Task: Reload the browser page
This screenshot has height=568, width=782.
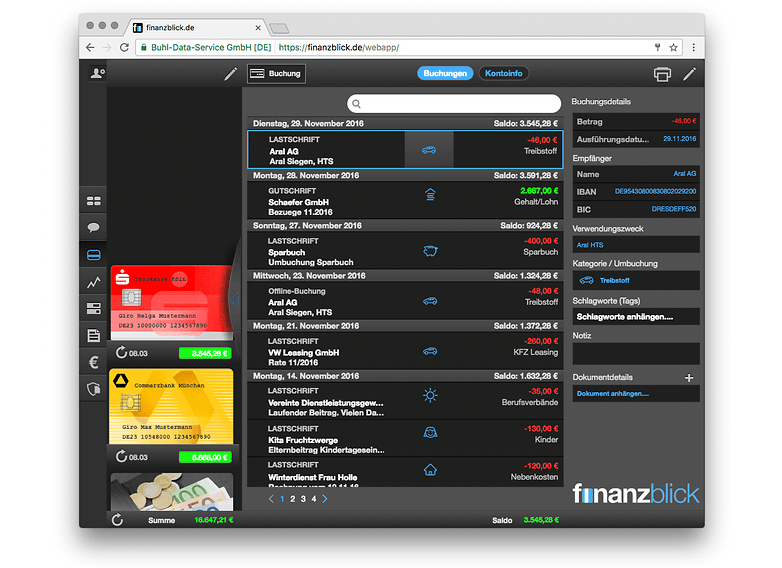Action: 124,47
